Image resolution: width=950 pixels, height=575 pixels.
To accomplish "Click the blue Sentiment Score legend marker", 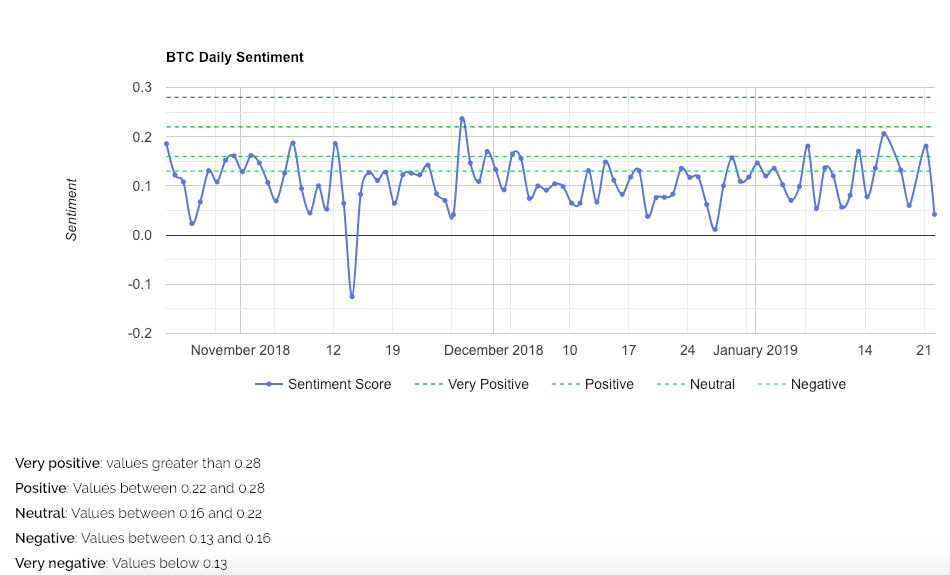I will (268, 384).
